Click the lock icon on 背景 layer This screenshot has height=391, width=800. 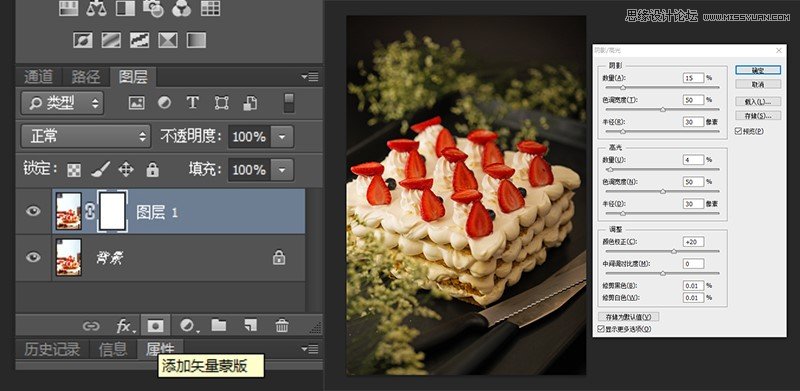point(279,257)
